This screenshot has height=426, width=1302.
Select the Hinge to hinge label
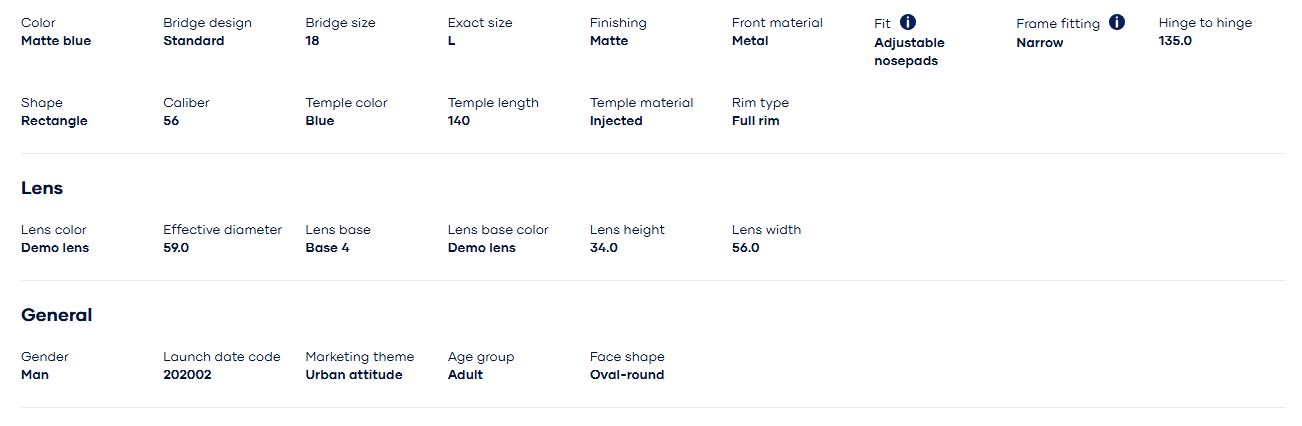pyautogui.click(x=1205, y=23)
